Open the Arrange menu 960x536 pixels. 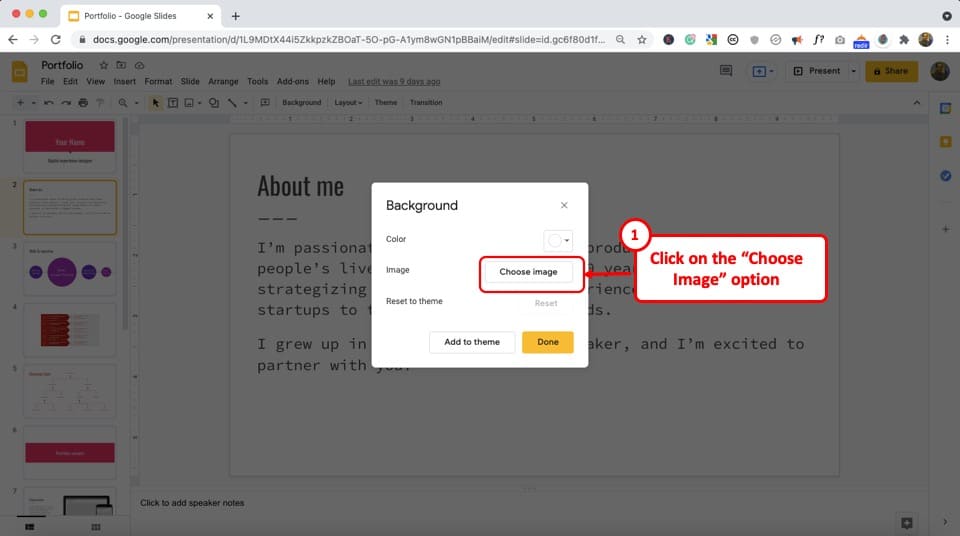pyautogui.click(x=223, y=81)
